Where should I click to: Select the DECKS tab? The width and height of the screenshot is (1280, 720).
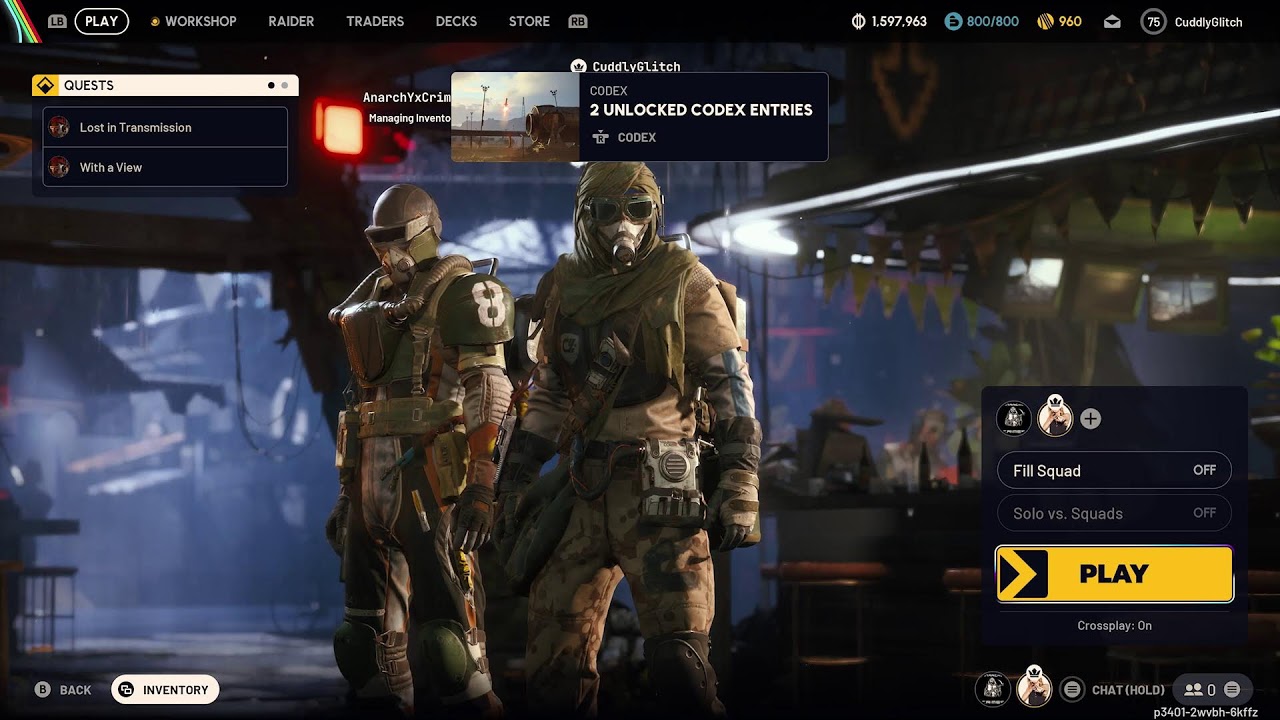456,21
